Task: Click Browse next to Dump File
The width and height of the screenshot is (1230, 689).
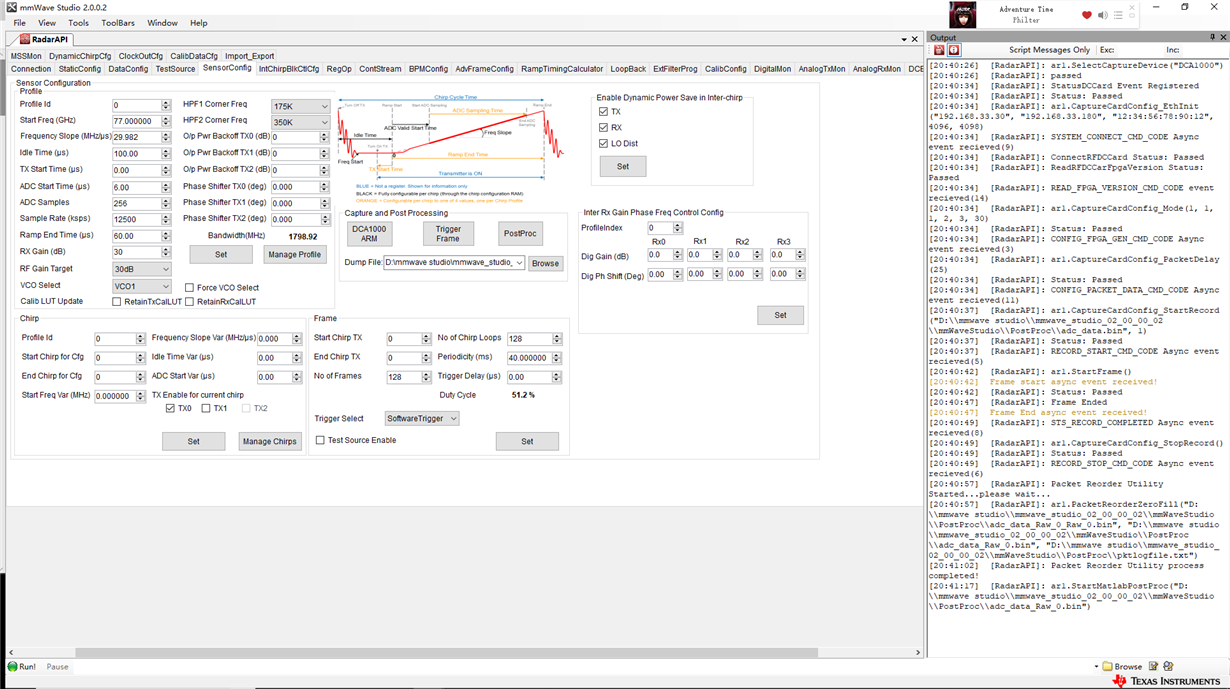Action: pos(545,263)
